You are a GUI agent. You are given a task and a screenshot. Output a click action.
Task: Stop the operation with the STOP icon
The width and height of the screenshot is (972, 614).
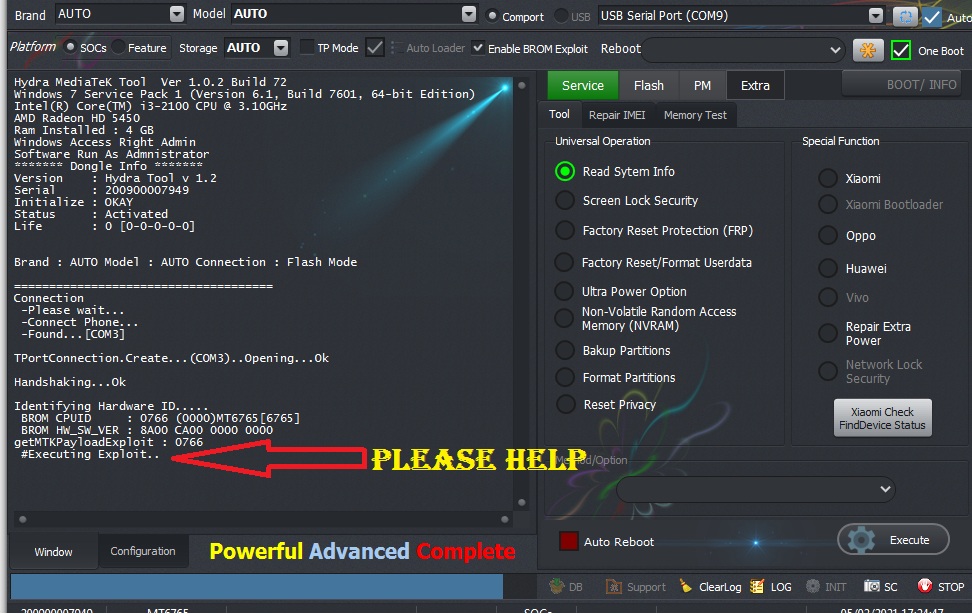pos(924,586)
